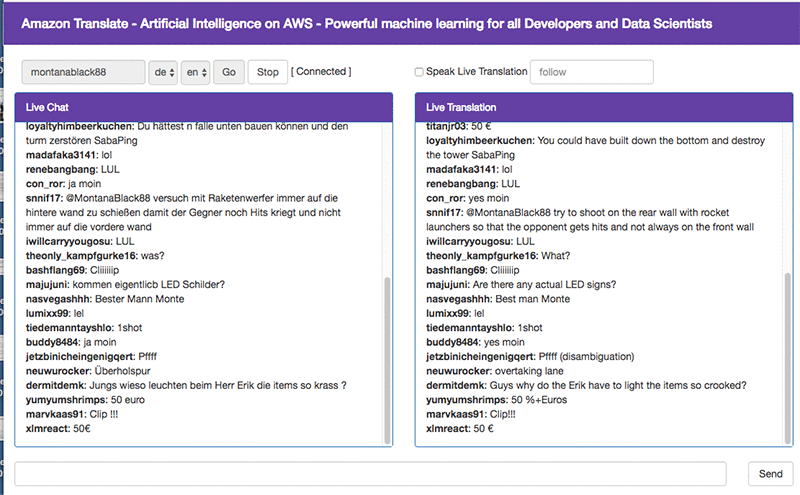Click the follow input field
Image resolution: width=800 pixels, height=495 pixels.
pos(592,72)
